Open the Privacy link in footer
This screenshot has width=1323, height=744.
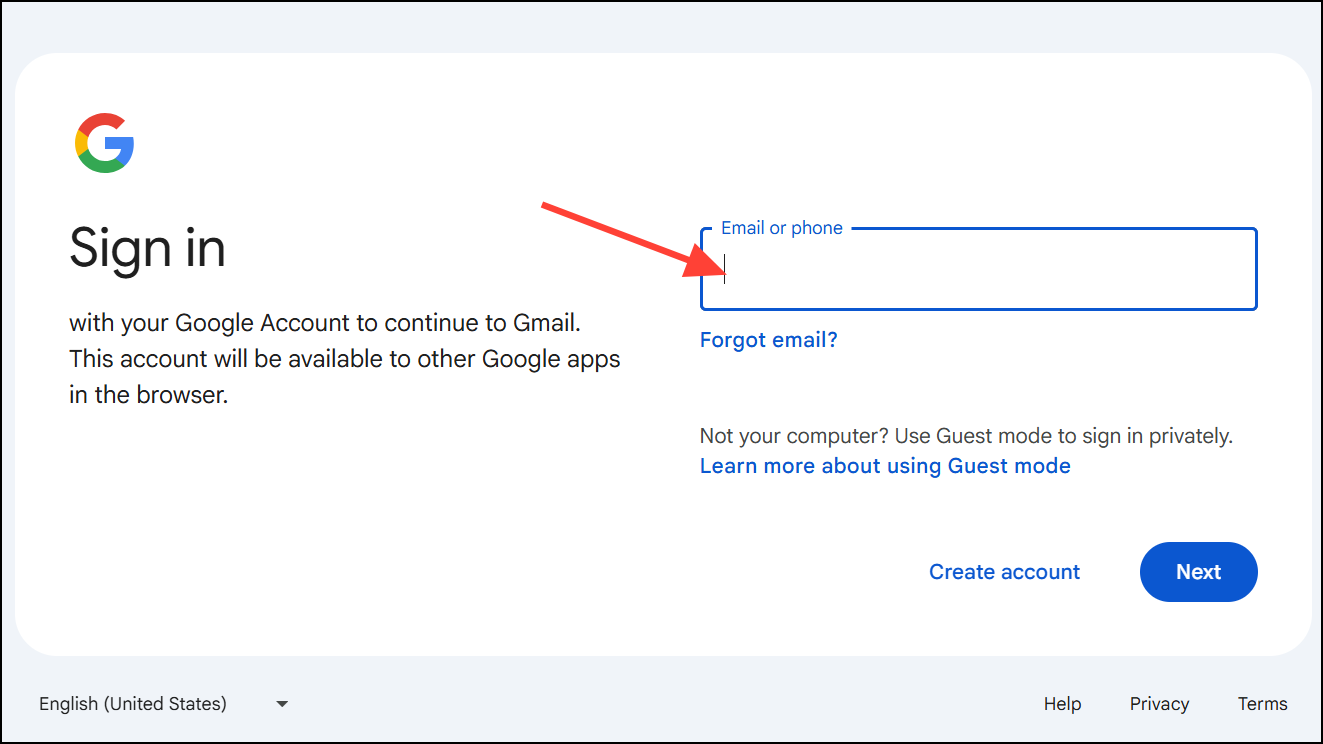point(1159,704)
